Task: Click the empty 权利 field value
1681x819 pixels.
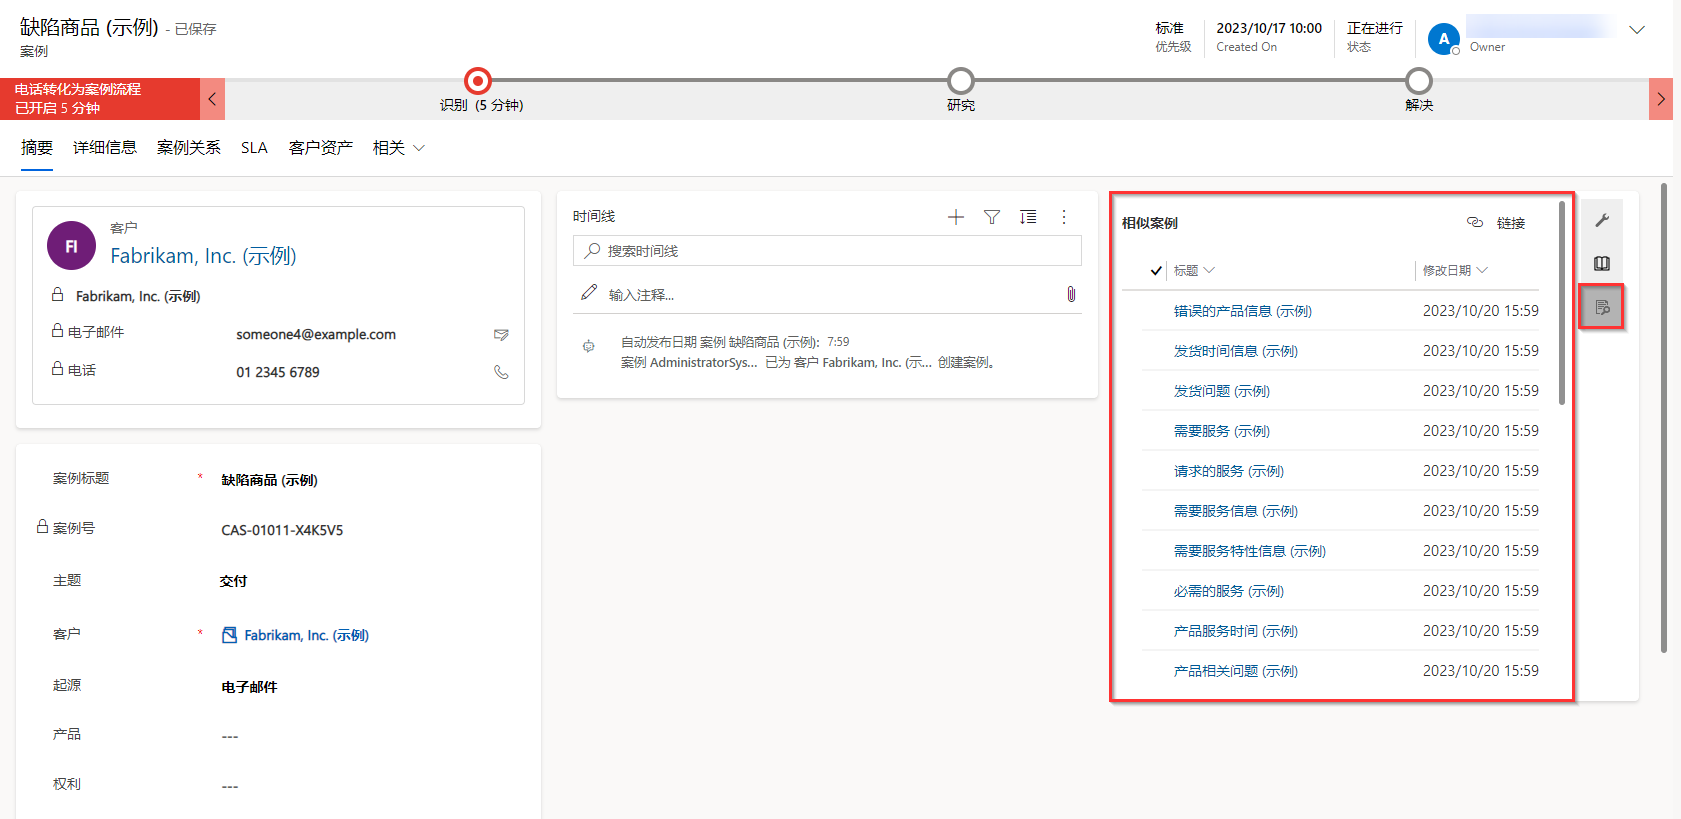Action: coord(230,787)
